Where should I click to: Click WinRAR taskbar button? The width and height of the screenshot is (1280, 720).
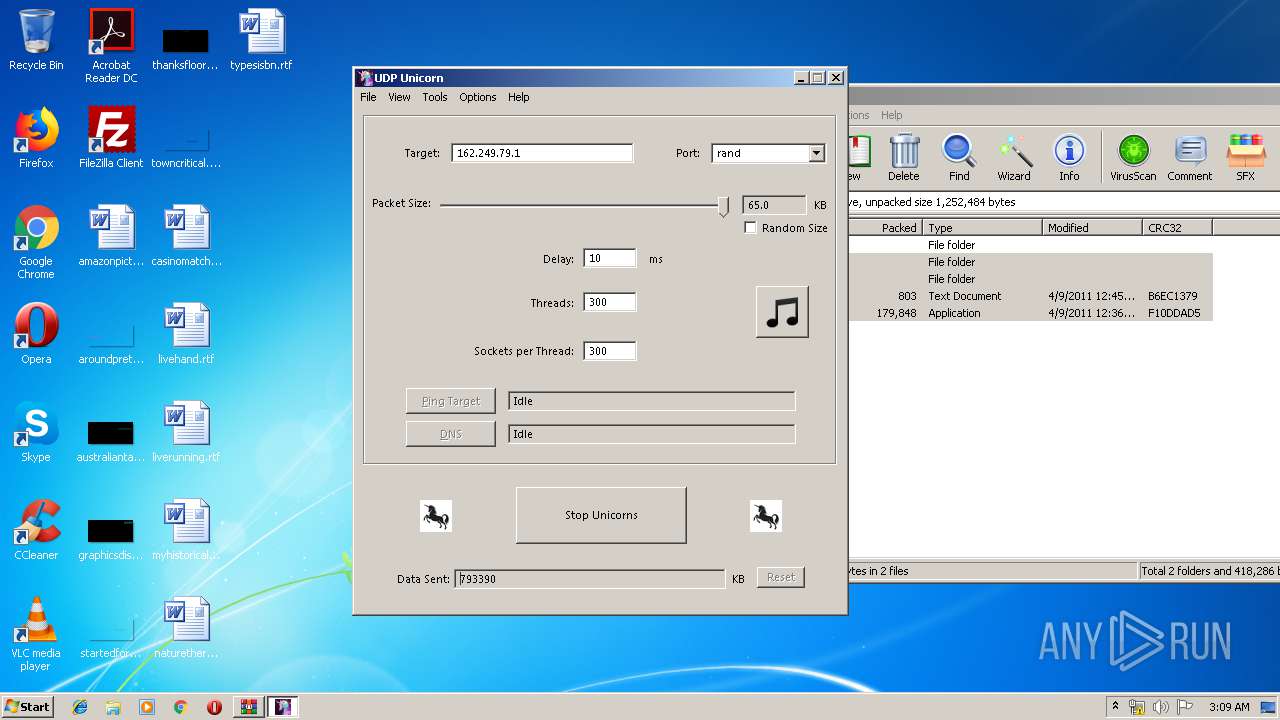coord(248,707)
